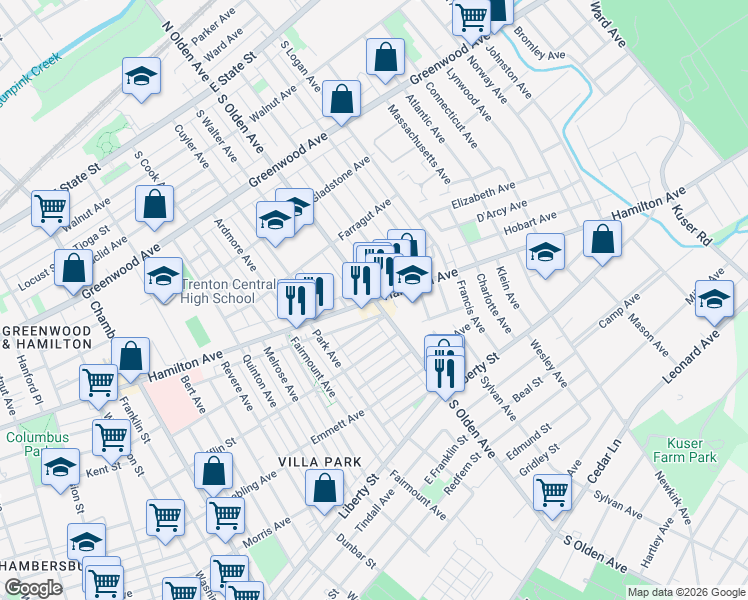Click the shopping bag marker on Hamilton Ave near Kuser Rd
The width and height of the screenshot is (748, 600).
point(602,240)
